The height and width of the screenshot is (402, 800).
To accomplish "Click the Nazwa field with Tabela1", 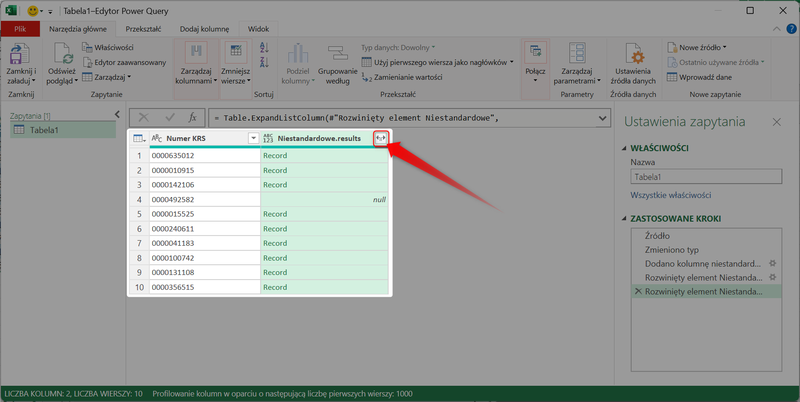I will (x=706, y=177).
